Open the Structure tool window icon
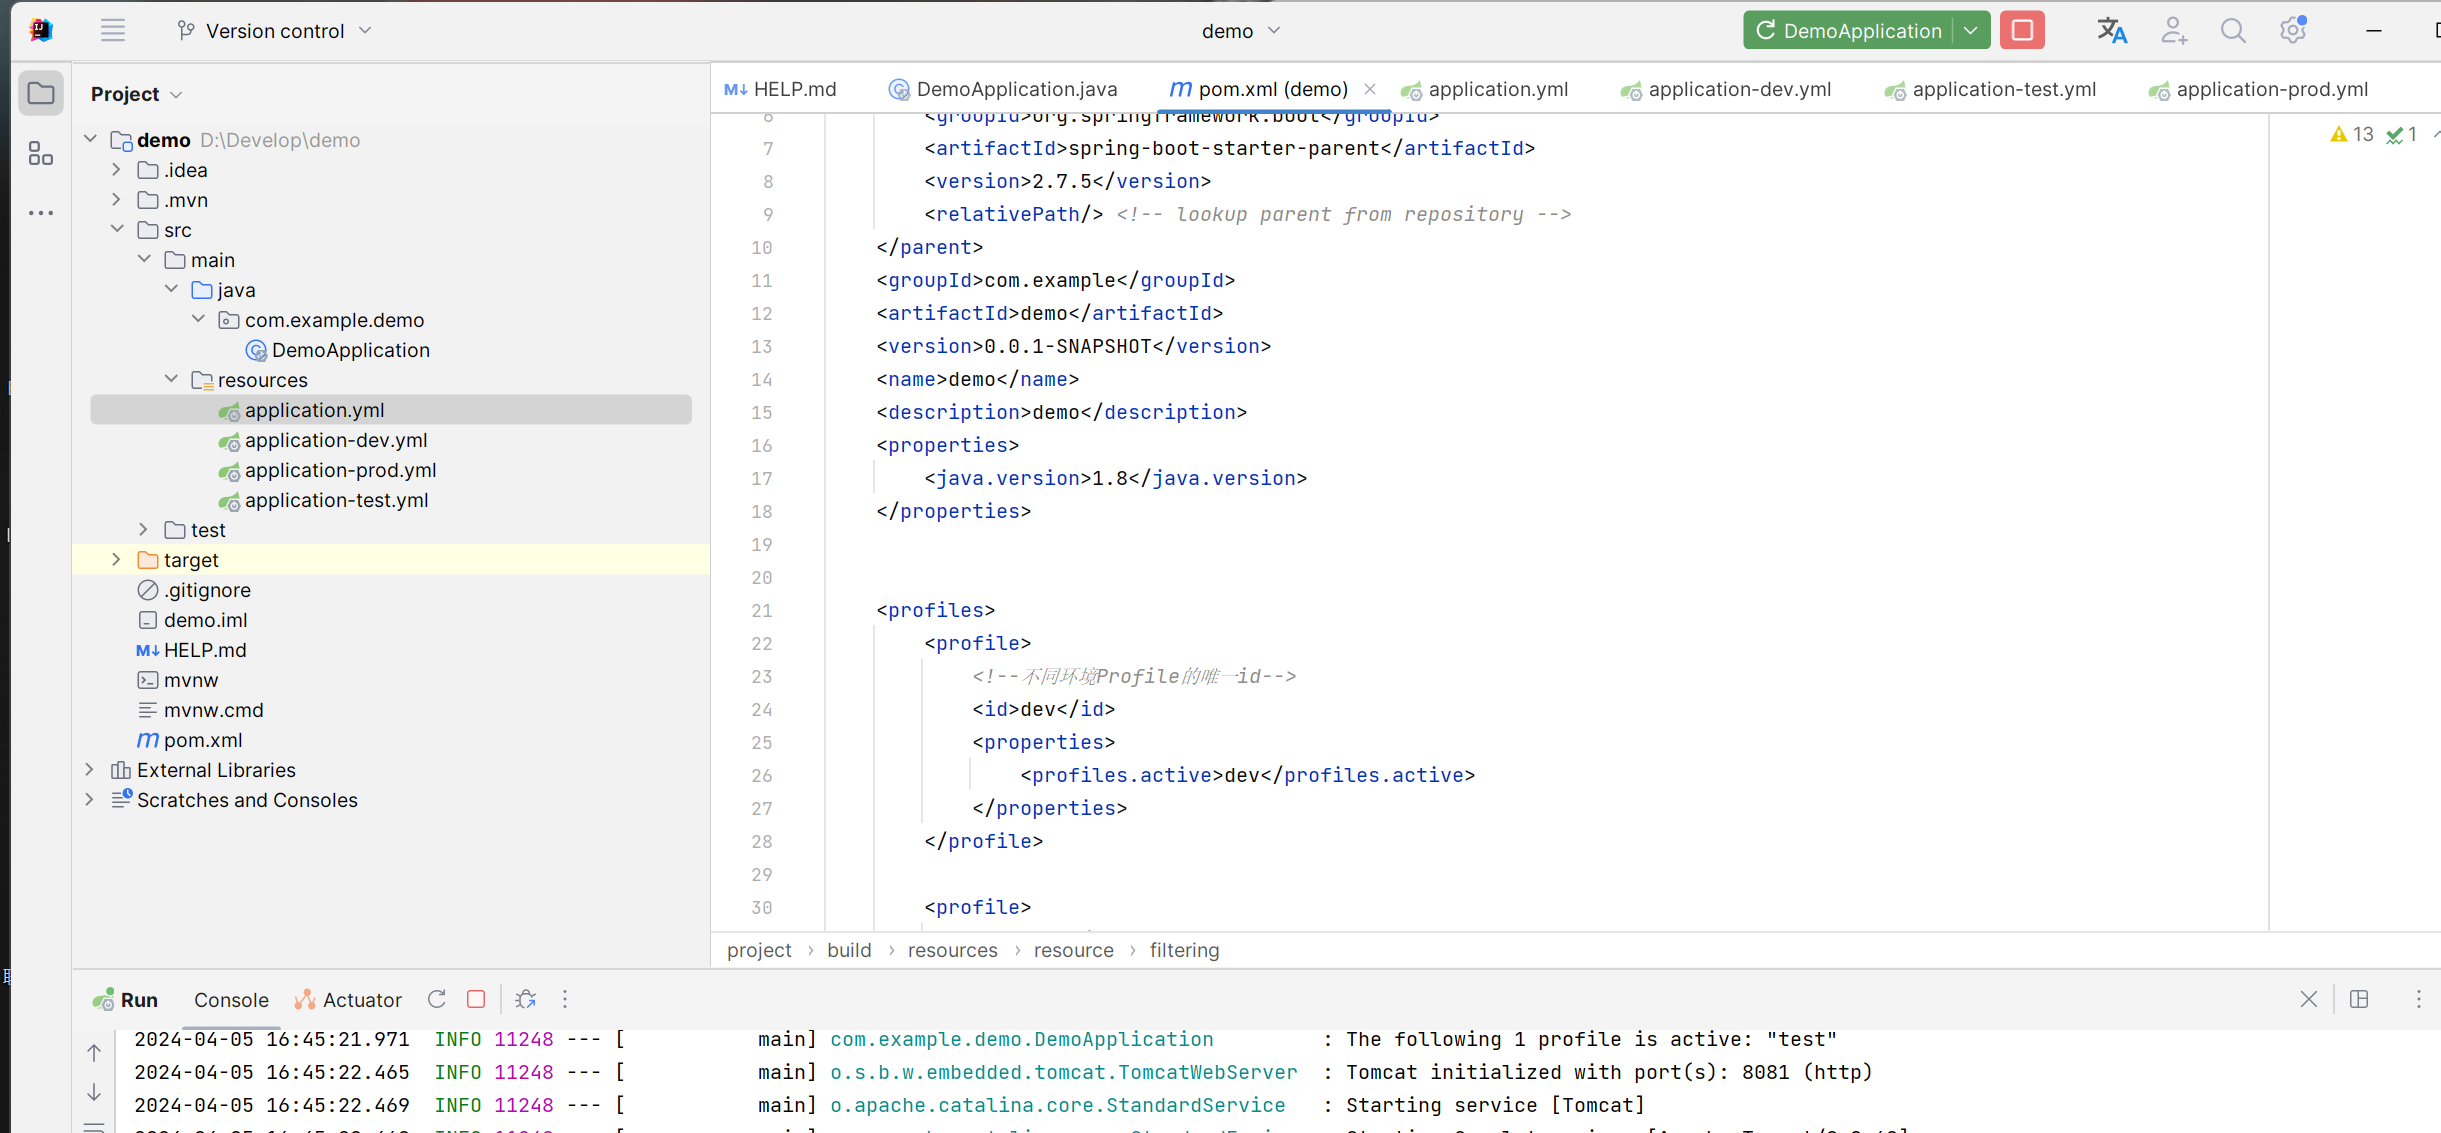Image resolution: width=2441 pixels, height=1133 pixels. point(41,153)
